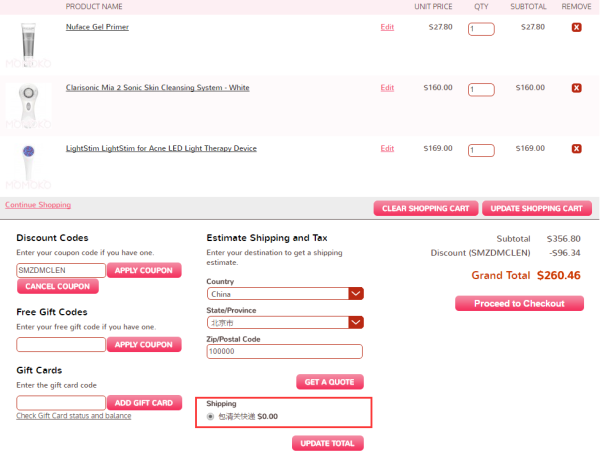Open the State/Province dropdown
This screenshot has height=460, width=600.
[285, 323]
